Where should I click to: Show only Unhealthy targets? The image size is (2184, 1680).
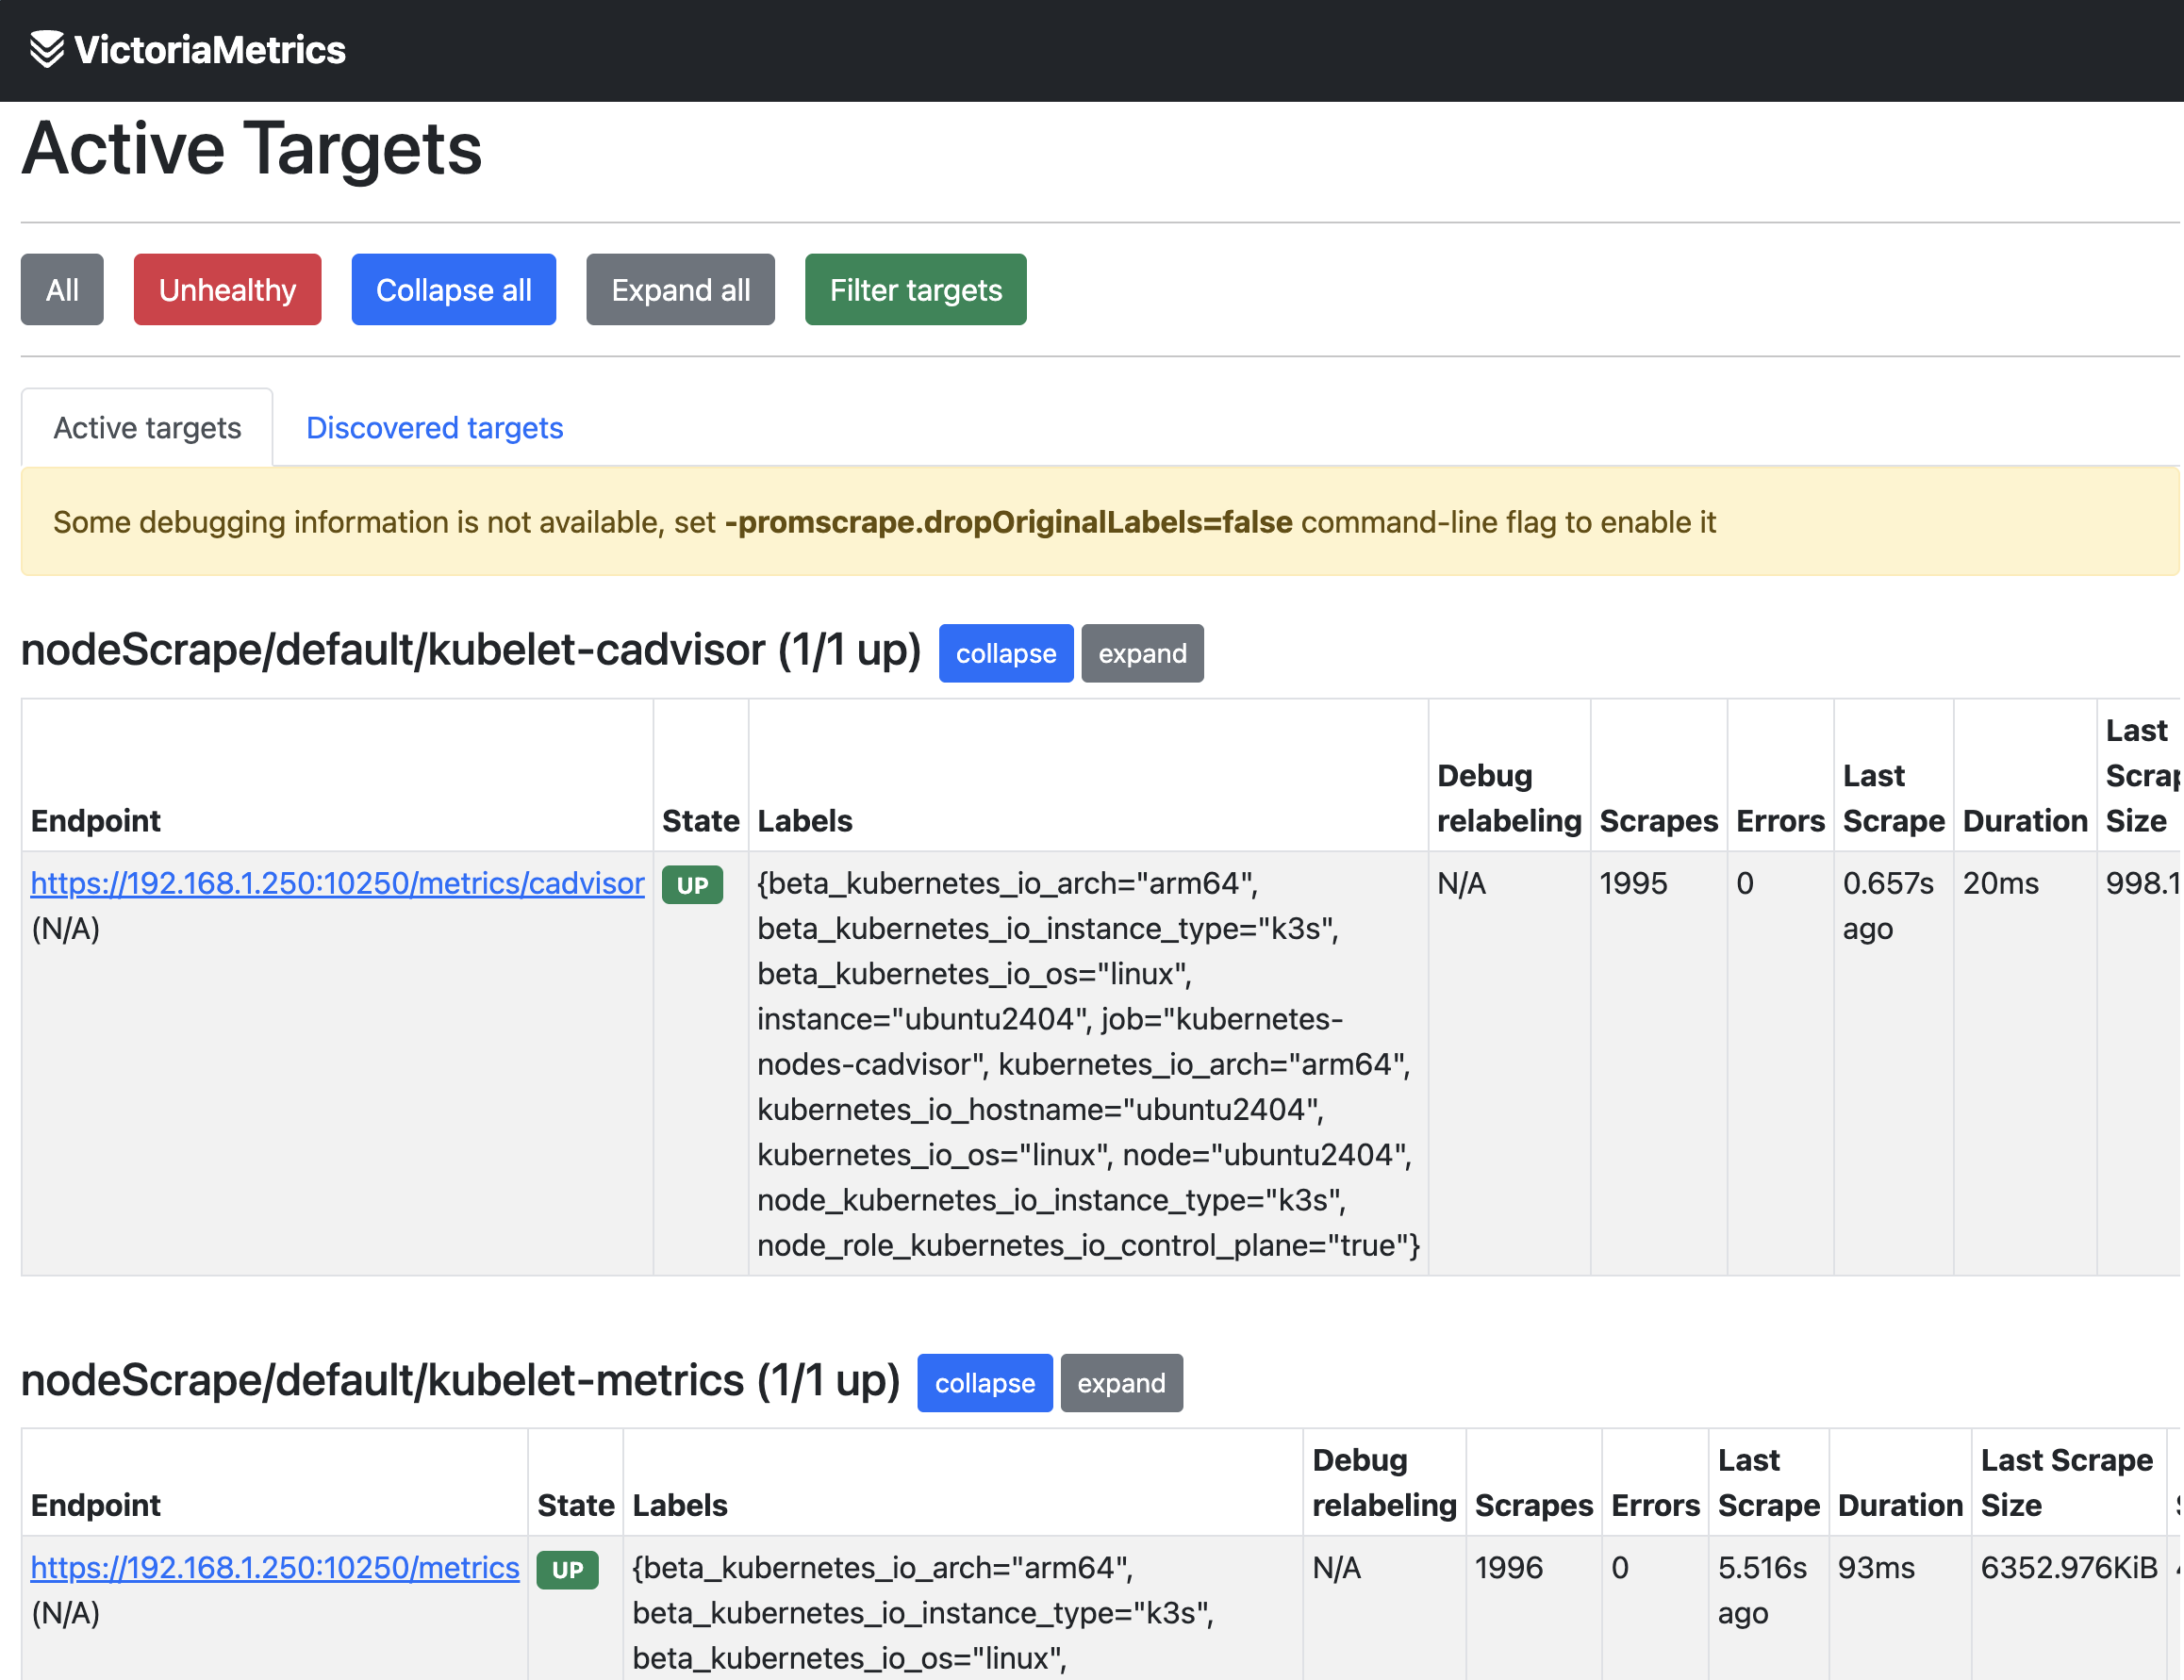[x=227, y=290]
